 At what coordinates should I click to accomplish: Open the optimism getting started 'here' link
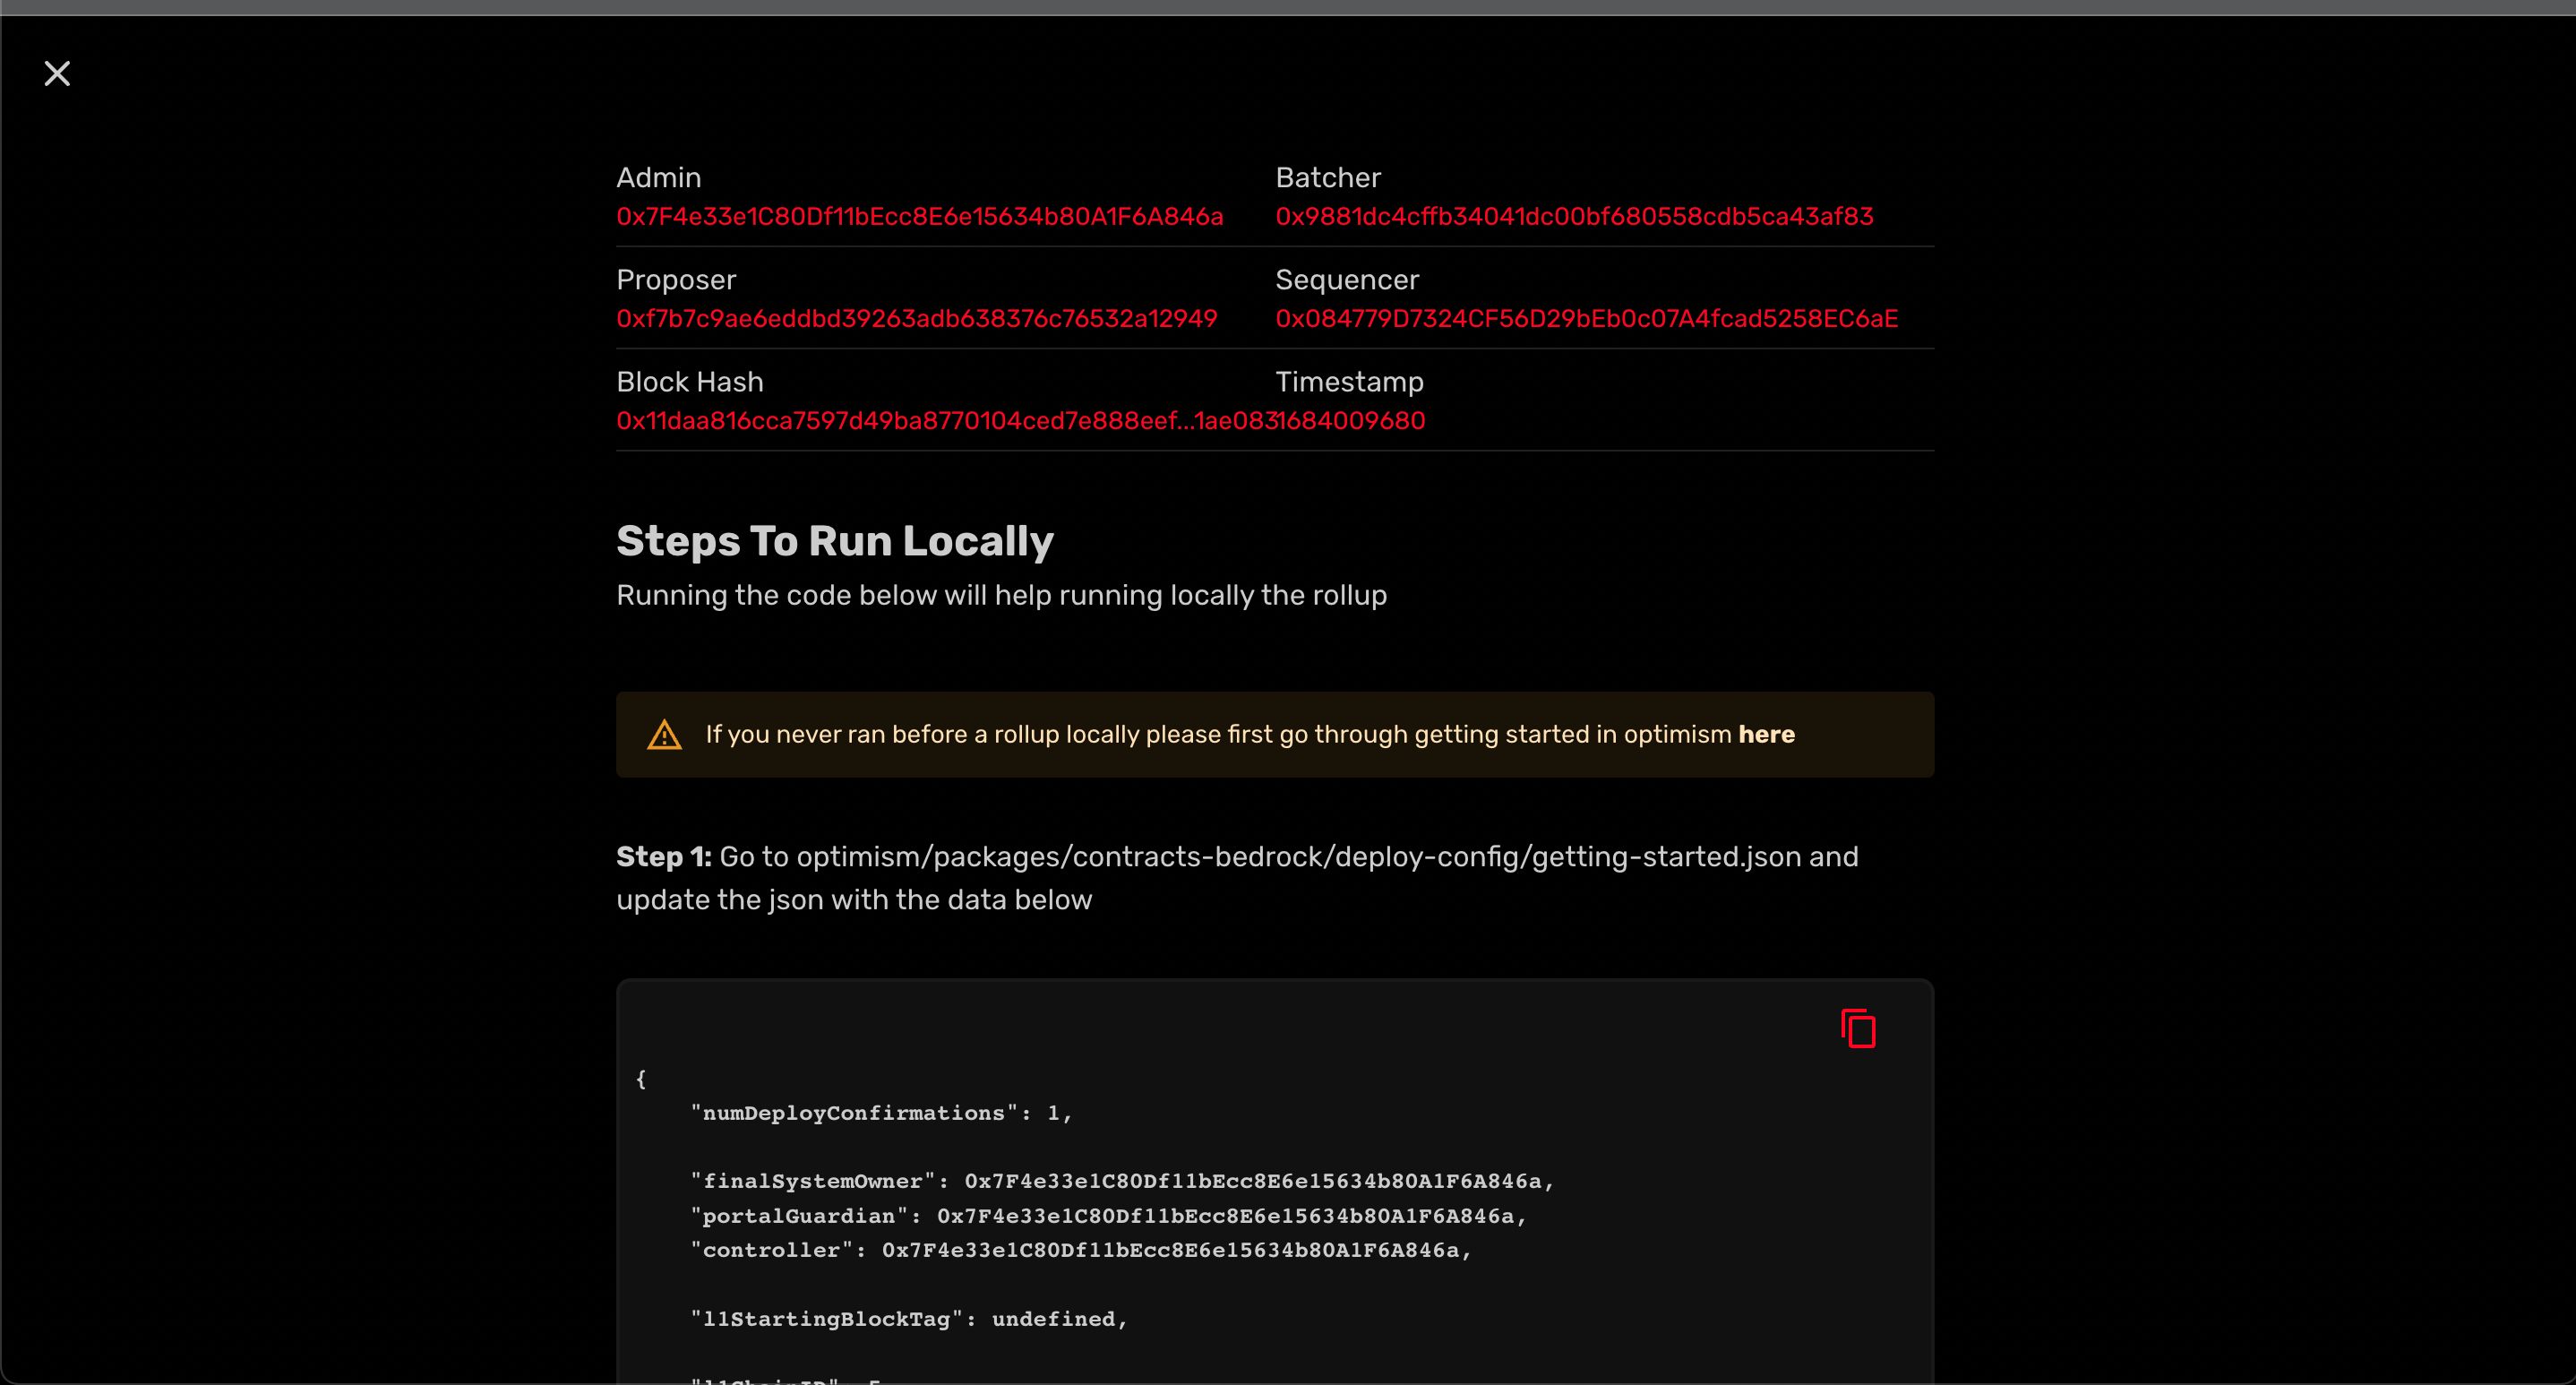1766,735
